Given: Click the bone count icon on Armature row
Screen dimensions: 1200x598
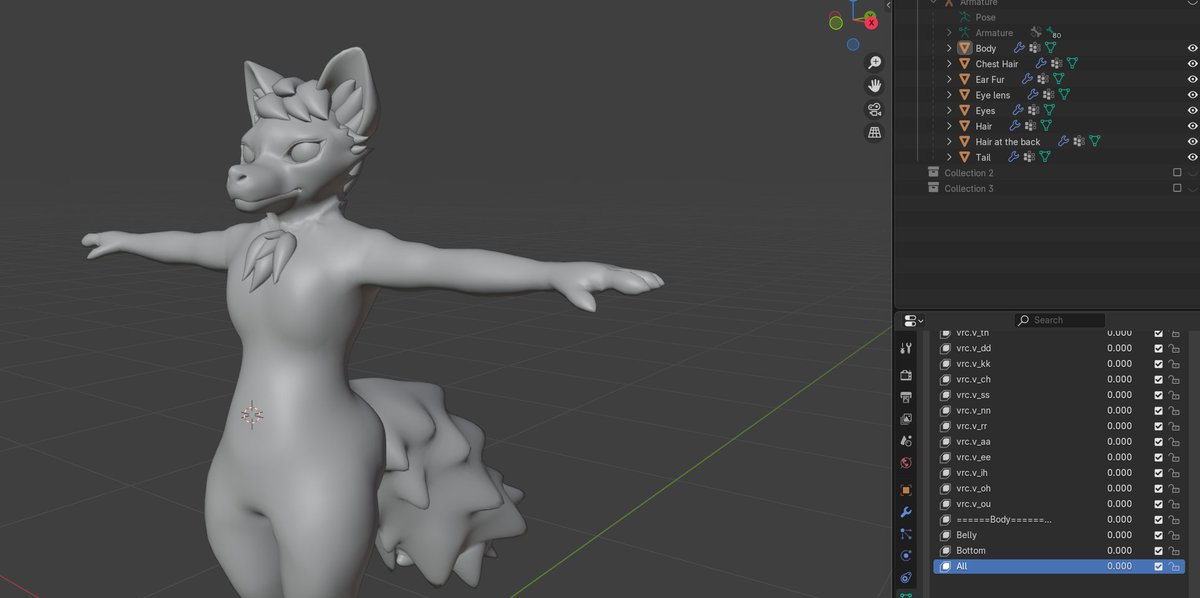Looking at the screenshot, I should [x=1053, y=33].
